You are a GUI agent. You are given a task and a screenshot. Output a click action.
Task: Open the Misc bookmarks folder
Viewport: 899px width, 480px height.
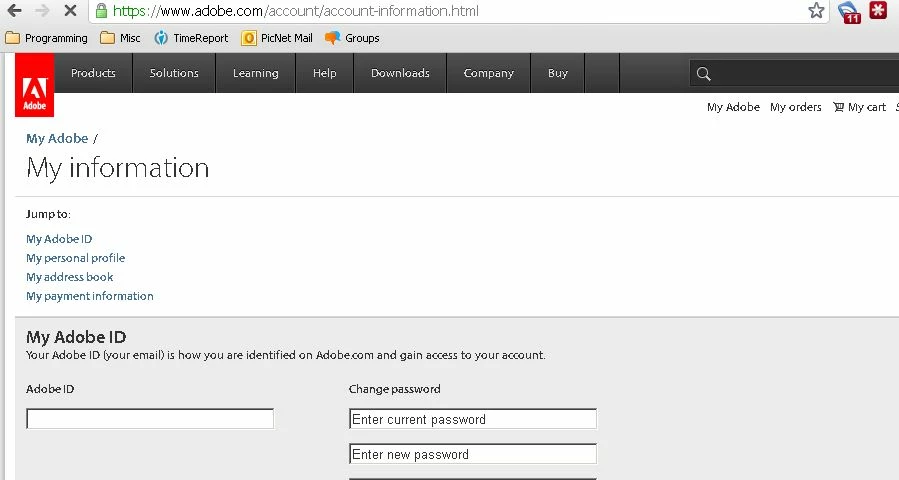pos(120,38)
